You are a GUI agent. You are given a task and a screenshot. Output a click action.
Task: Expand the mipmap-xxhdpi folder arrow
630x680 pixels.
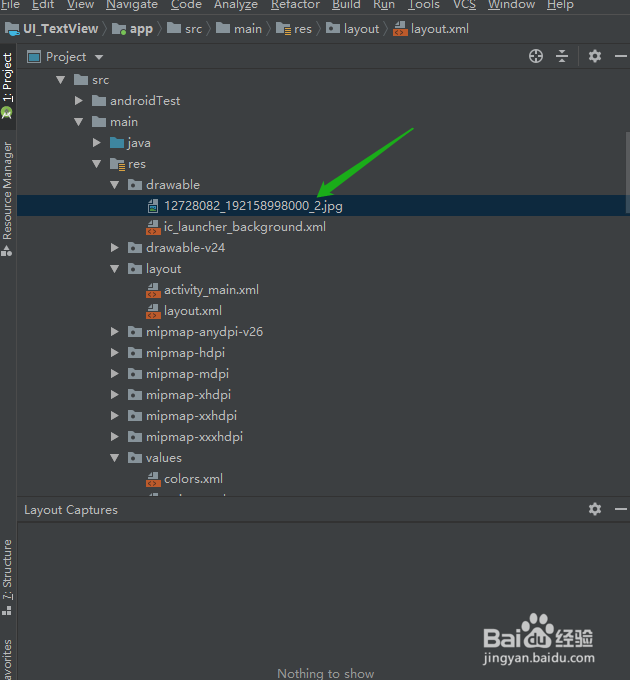tap(115, 415)
